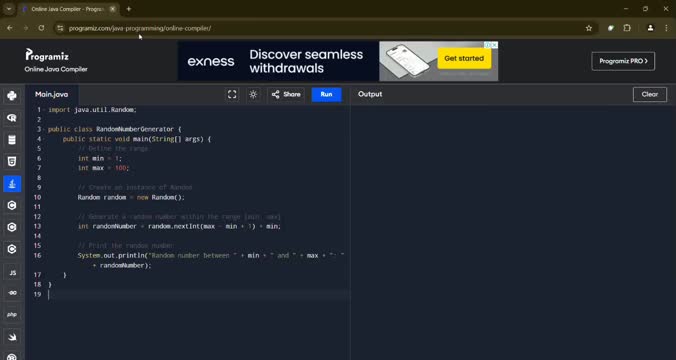Open the tab search dropdown arrow
This screenshot has height=360, width=676.
pos(9,9)
